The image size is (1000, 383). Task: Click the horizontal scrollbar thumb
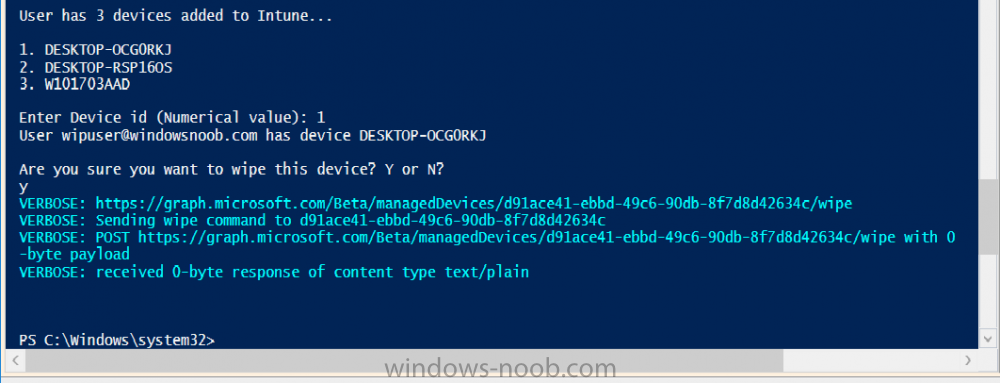[x=404, y=360]
